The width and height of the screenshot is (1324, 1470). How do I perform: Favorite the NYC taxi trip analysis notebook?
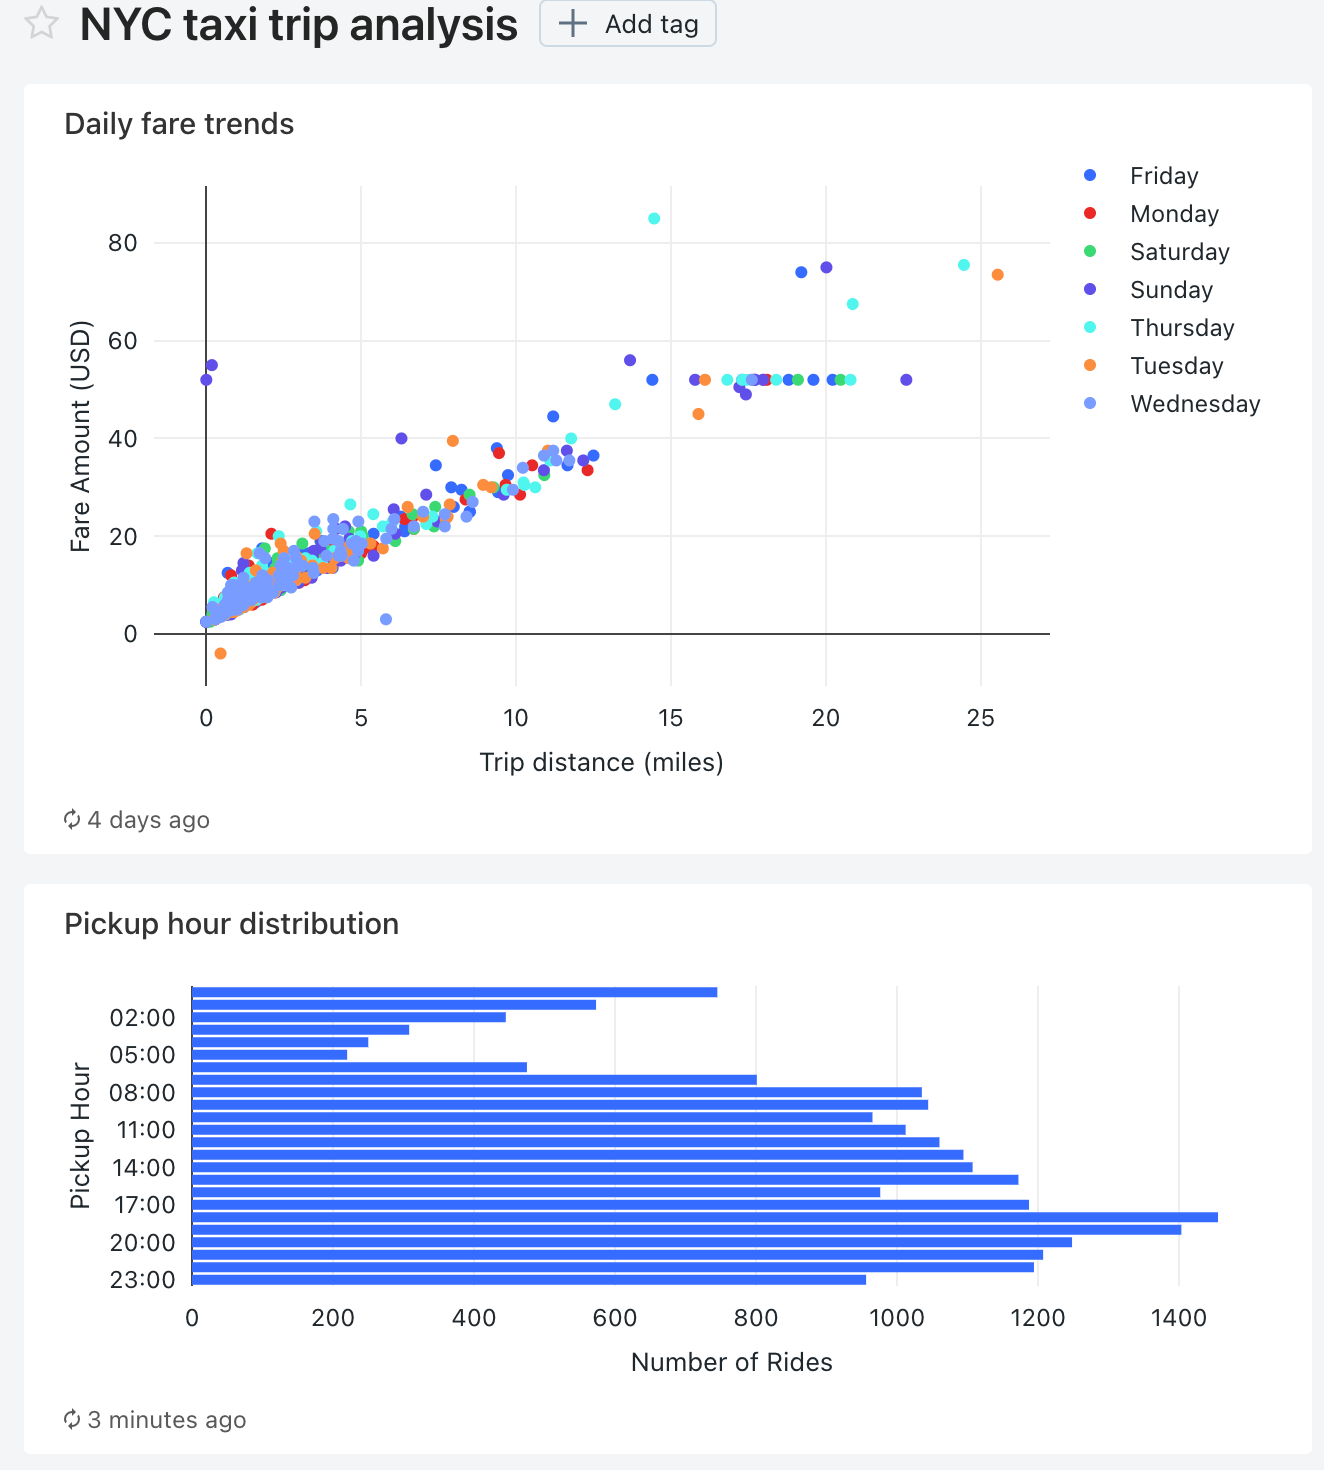tap(40, 24)
